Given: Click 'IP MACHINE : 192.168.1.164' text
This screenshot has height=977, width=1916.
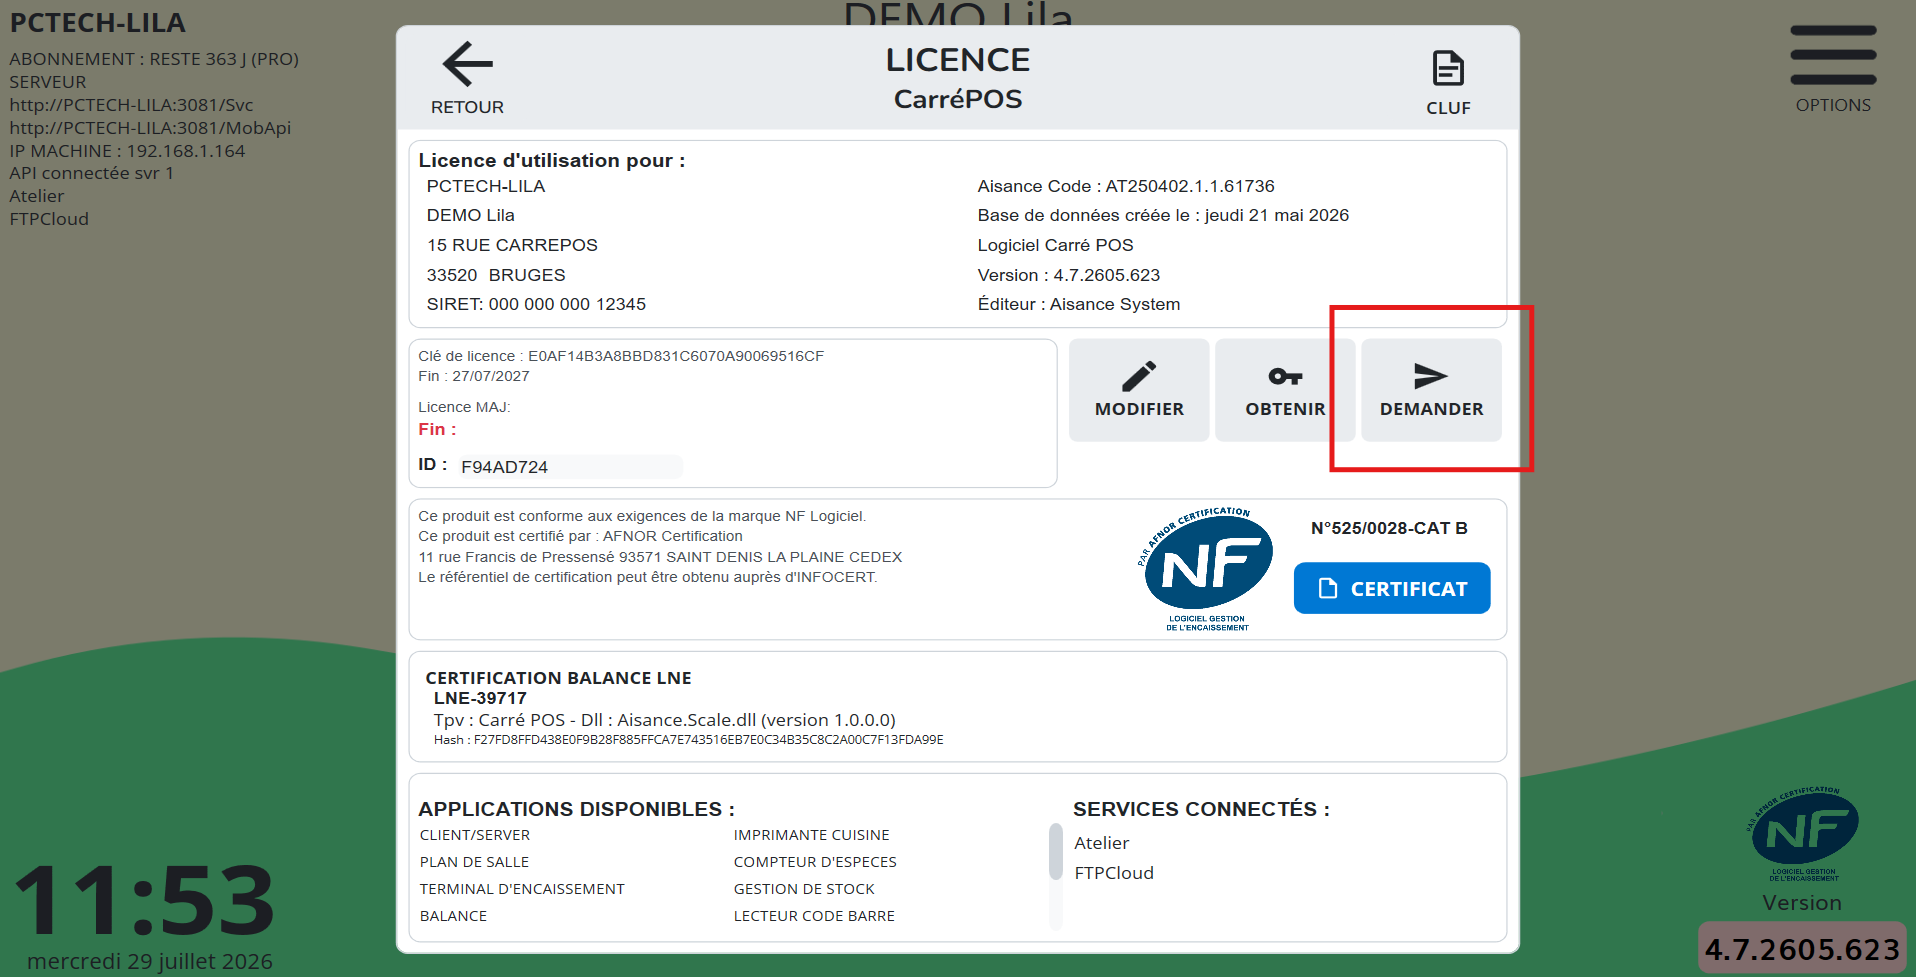Looking at the screenshot, I should 127,151.
